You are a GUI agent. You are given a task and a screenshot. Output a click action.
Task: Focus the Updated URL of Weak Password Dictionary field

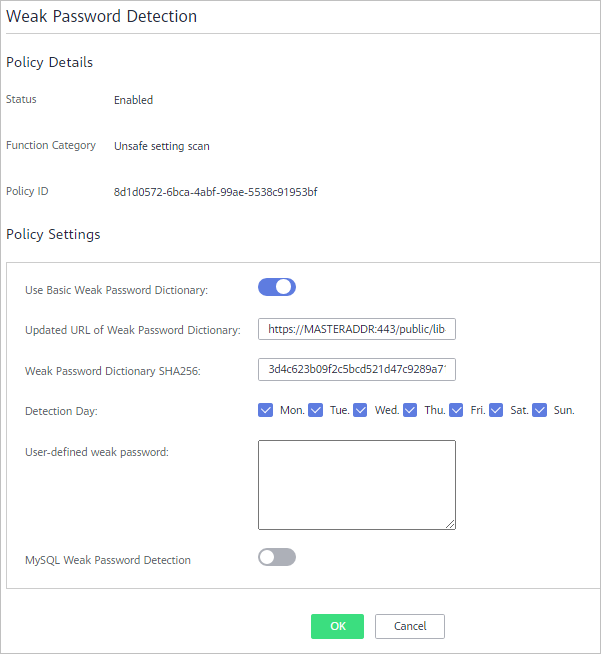357,329
